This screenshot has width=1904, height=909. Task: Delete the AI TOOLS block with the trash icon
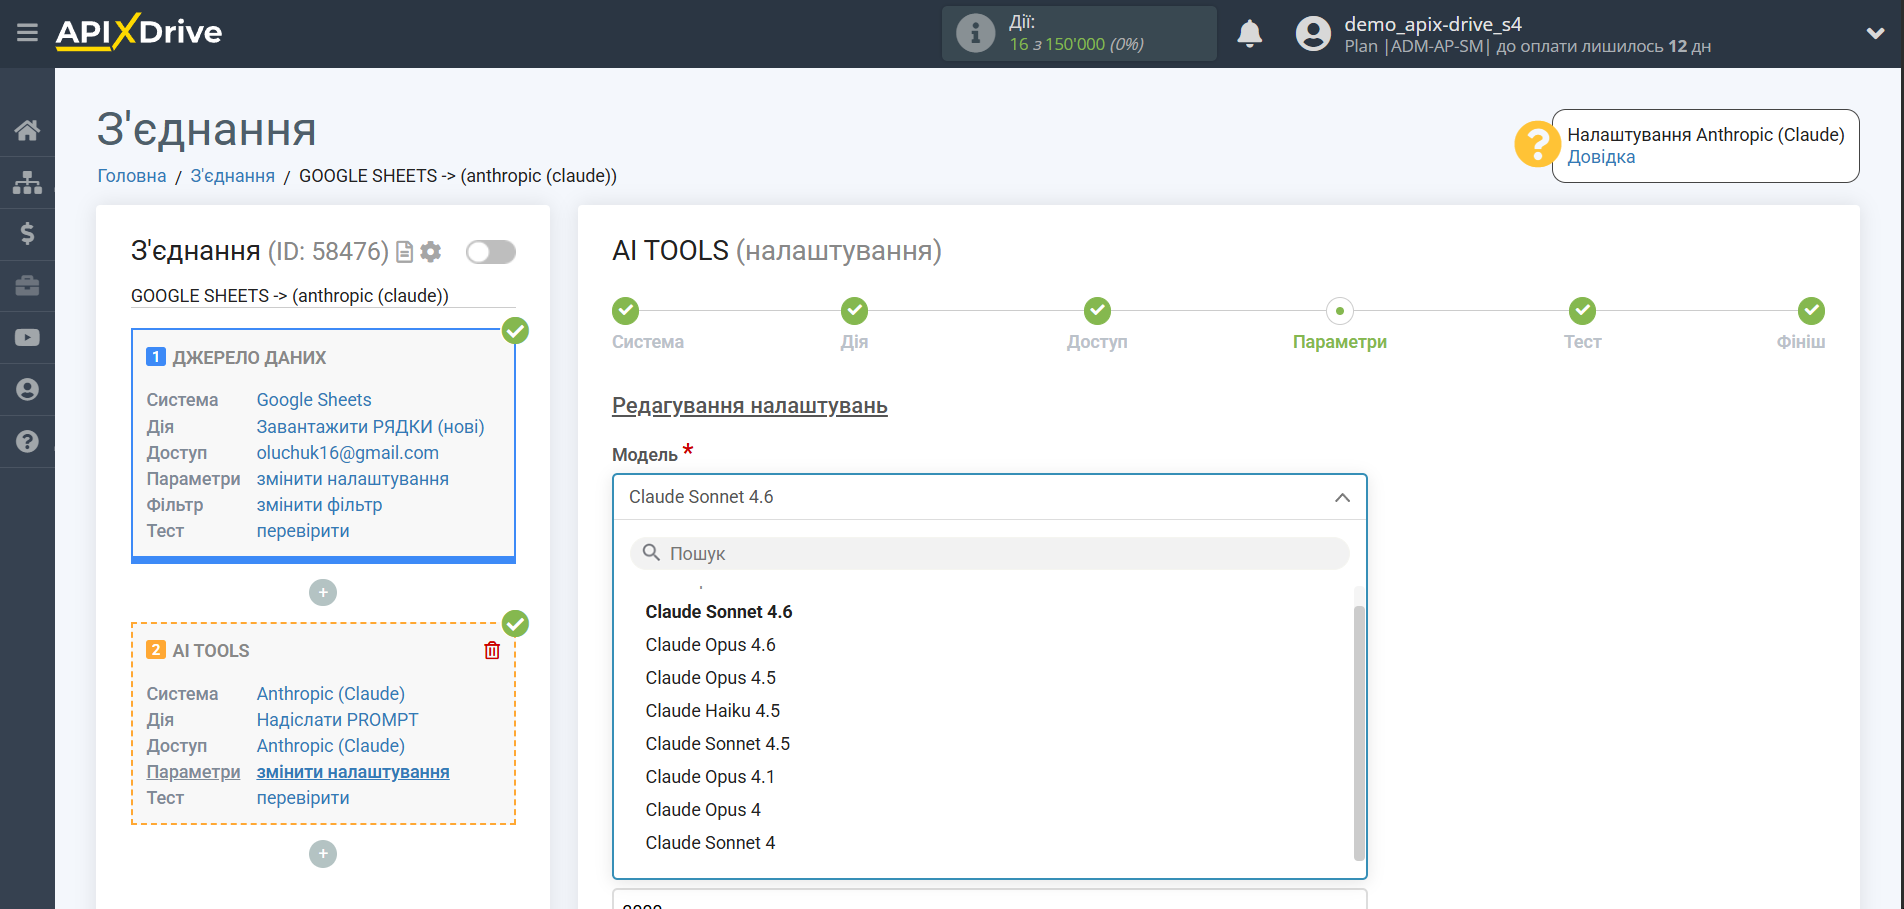point(492,651)
